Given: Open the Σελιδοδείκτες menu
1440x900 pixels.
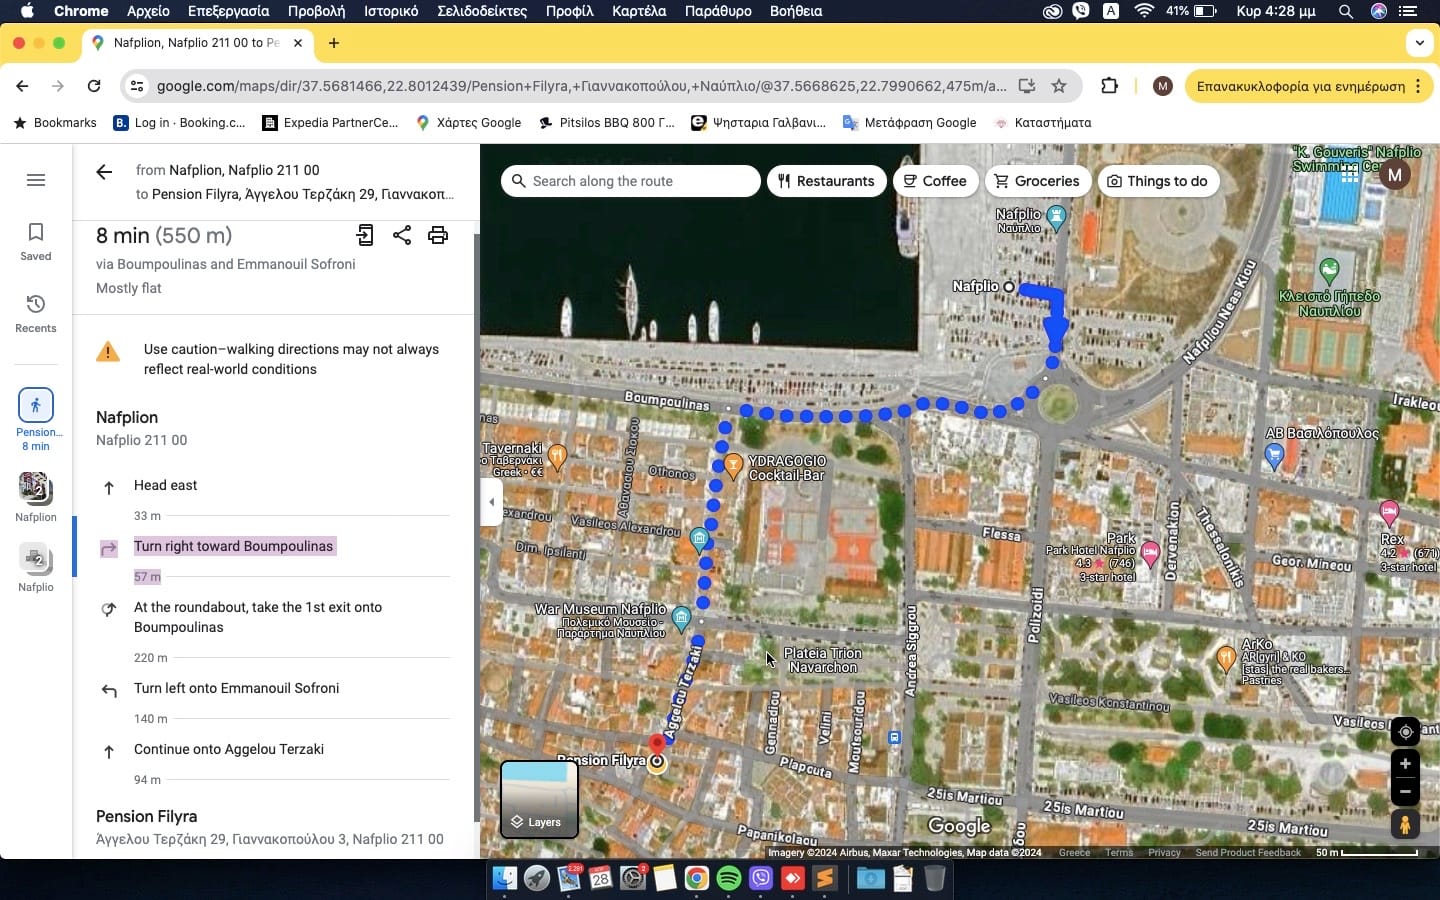Looking at the screenshot, I should [482, 11].
